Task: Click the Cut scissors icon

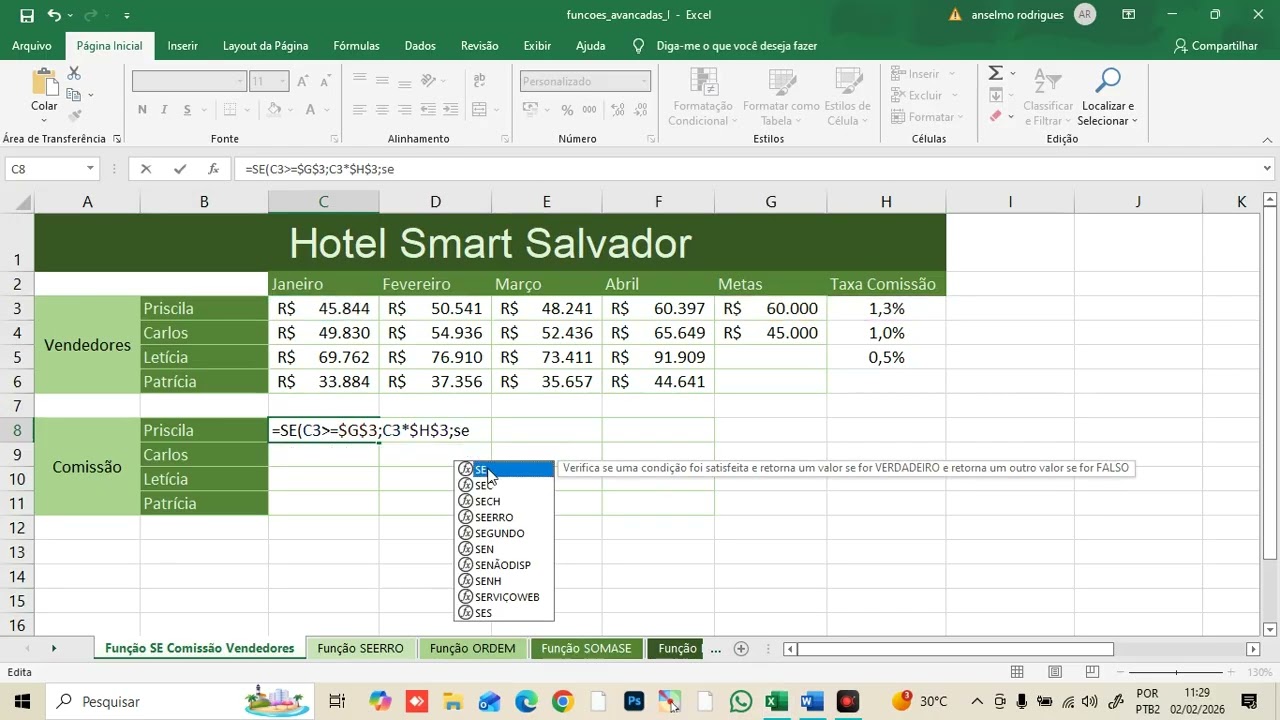Action: (x=74, y=74)
